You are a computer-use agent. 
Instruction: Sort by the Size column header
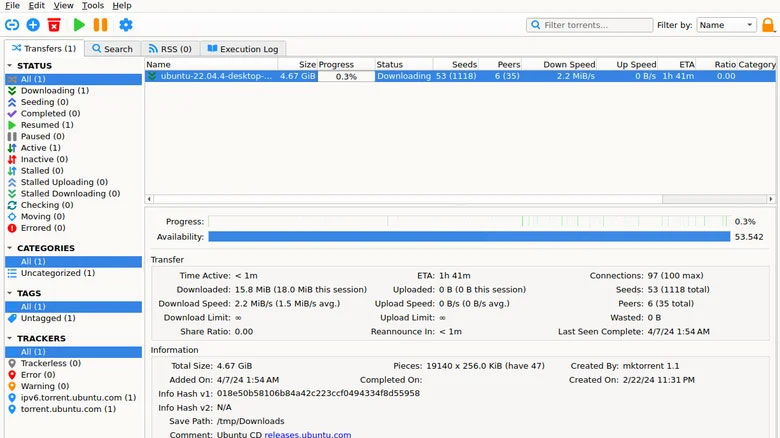pos(297,65)
